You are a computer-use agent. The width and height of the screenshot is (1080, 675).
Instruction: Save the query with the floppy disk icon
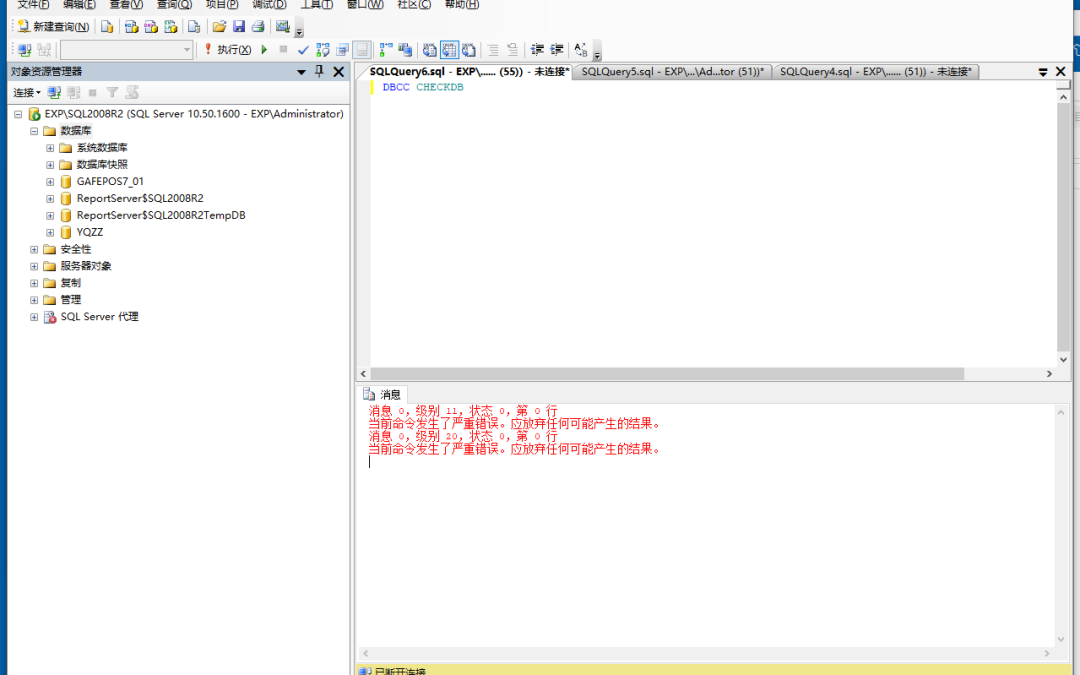point(239,26)
